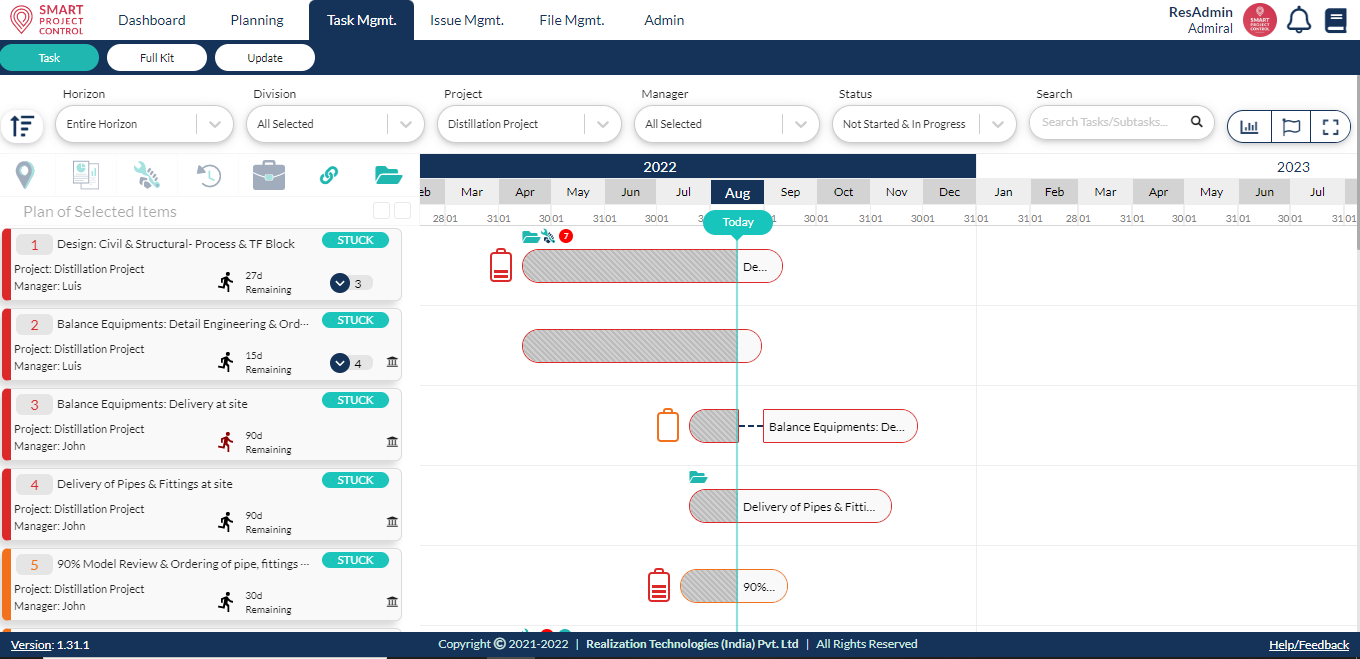Click the link icon above the Gantt chart

[327, 174]
